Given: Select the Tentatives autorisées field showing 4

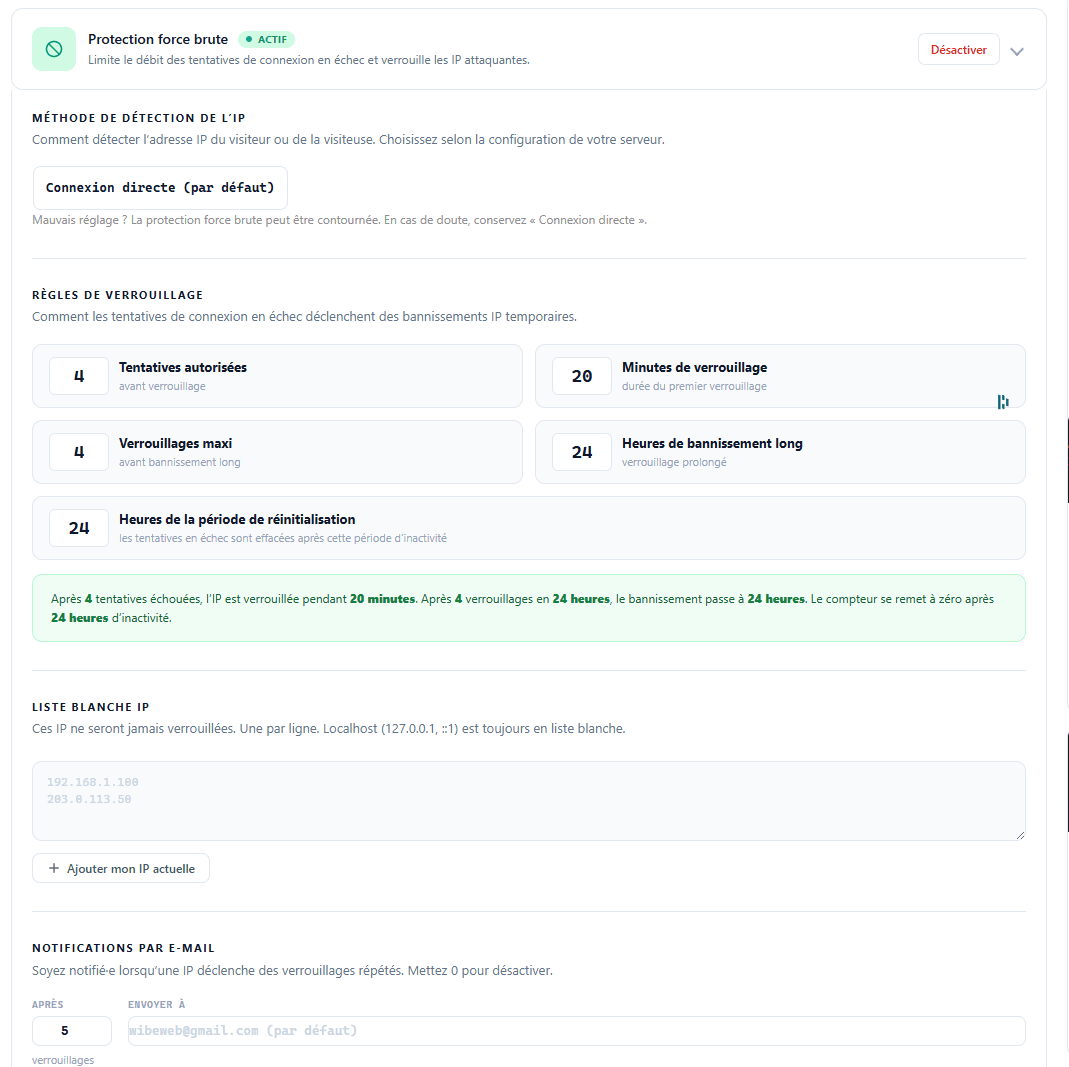Looking at the screenshot, I should (78, 375).
